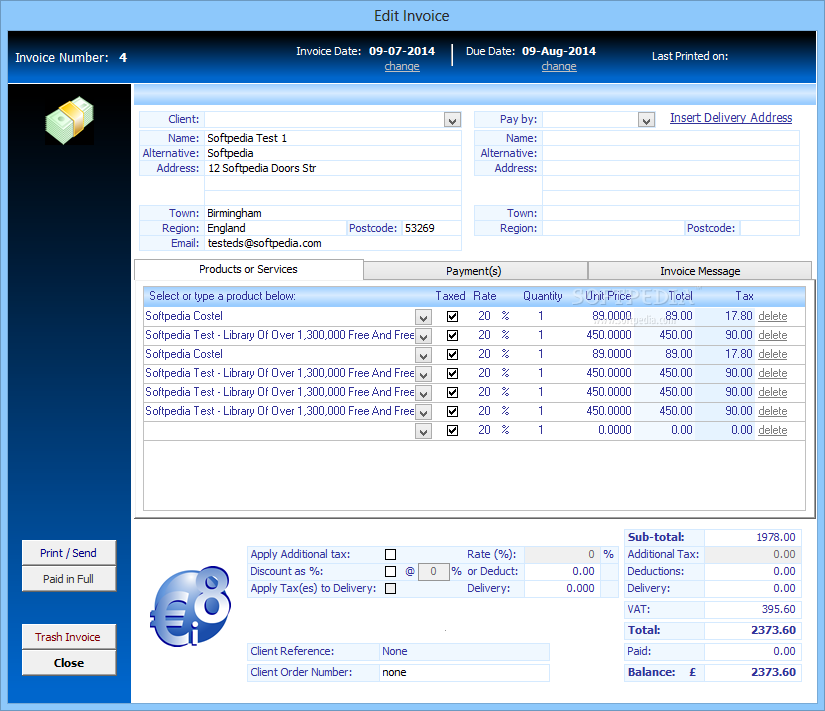Close the Edit Invoice dialog with Close button
The width and height of the screenshot is (825, 711).
[x=69, y=663]
